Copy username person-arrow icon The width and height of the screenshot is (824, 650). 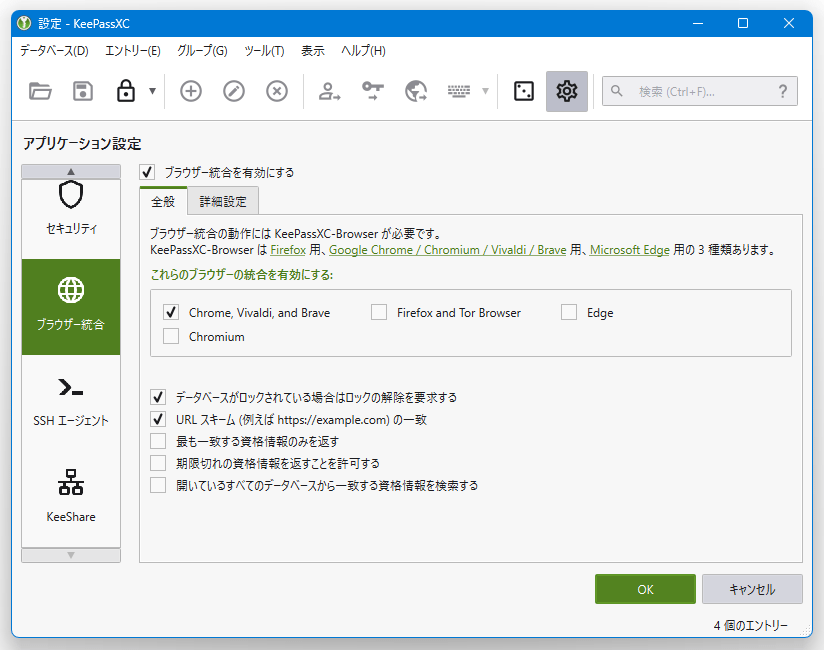329,91
